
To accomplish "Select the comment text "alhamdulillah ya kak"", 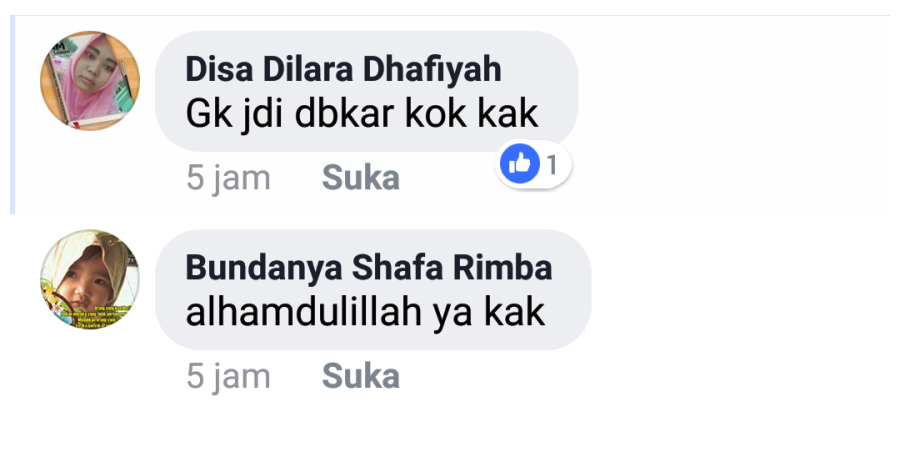I will [365, 312].
